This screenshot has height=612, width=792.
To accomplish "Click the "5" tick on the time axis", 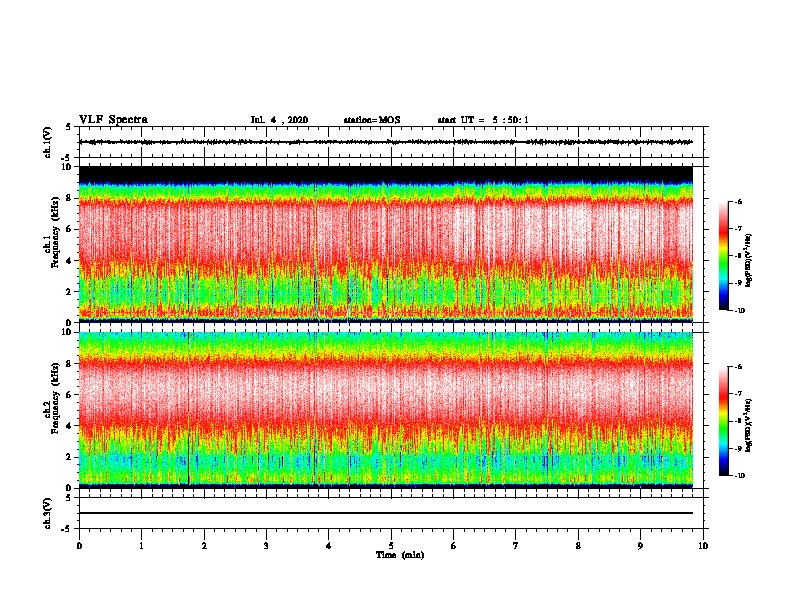I will 391,545.
